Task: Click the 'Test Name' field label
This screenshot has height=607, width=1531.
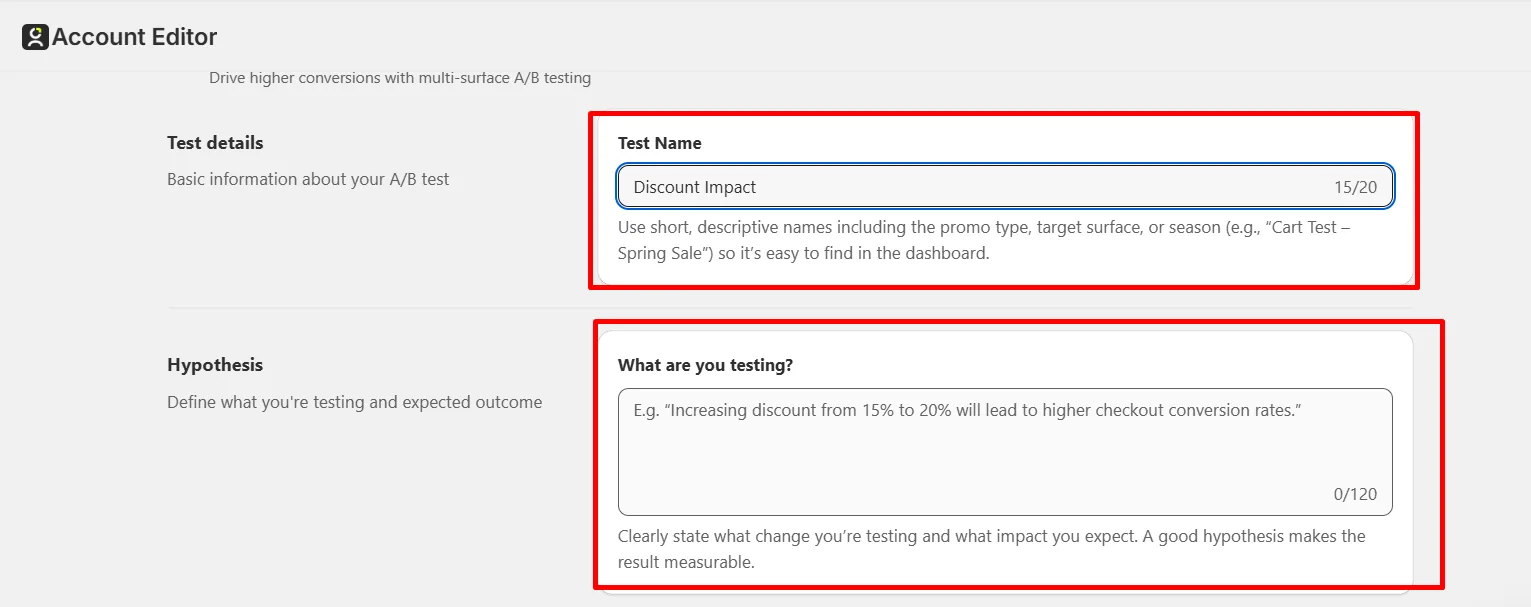Action: point(660,143)
